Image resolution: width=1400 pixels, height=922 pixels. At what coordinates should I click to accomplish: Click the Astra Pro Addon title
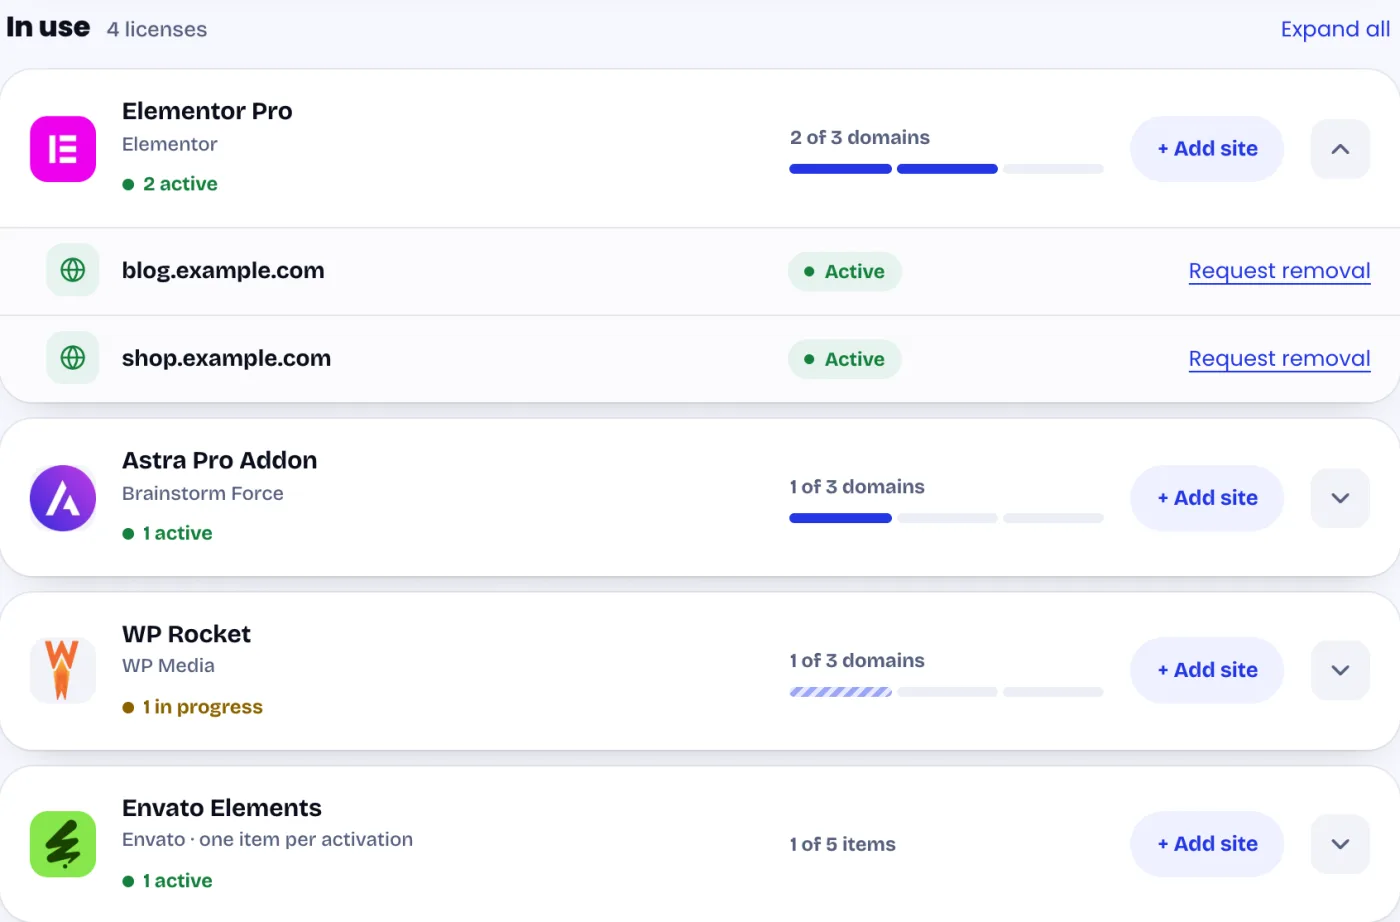219,460
